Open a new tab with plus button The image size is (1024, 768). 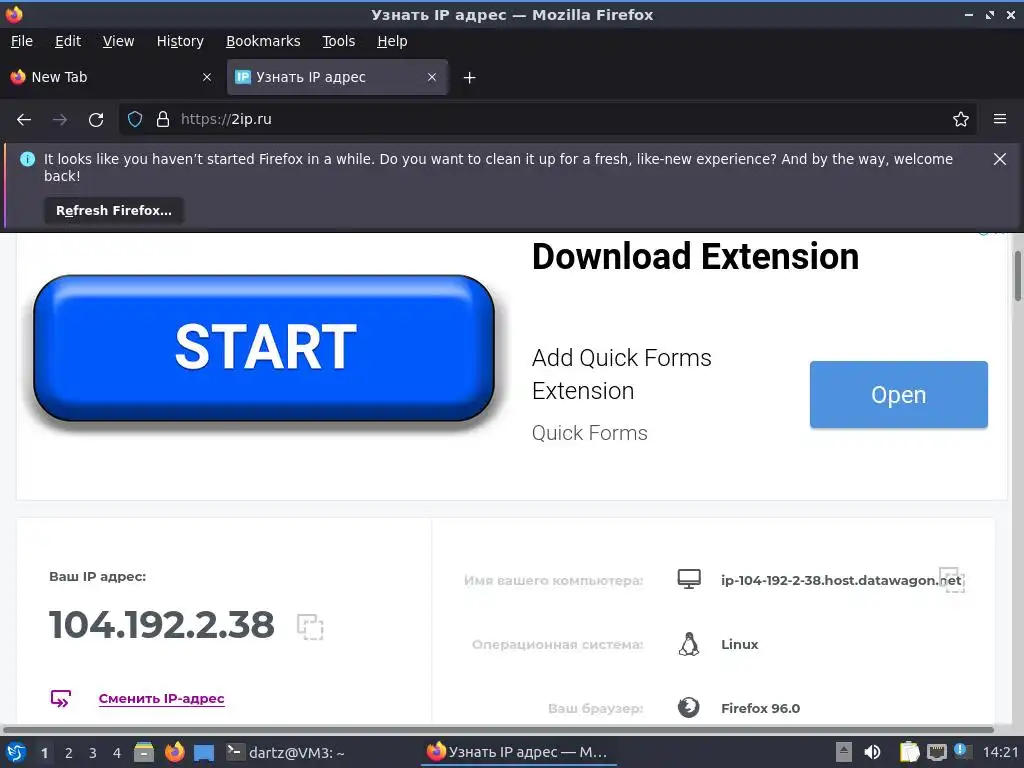pos(469,78)
